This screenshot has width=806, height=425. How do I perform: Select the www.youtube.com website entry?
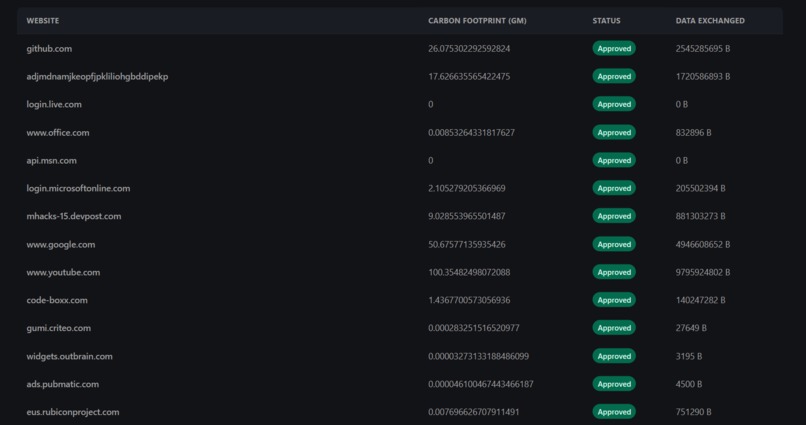(63, 272)
